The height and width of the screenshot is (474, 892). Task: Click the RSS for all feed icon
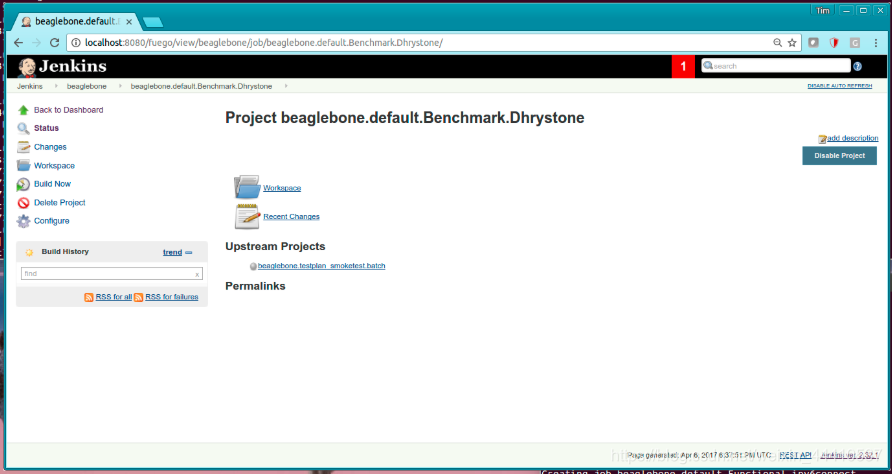pyautogui.click(x=89, y=297)
